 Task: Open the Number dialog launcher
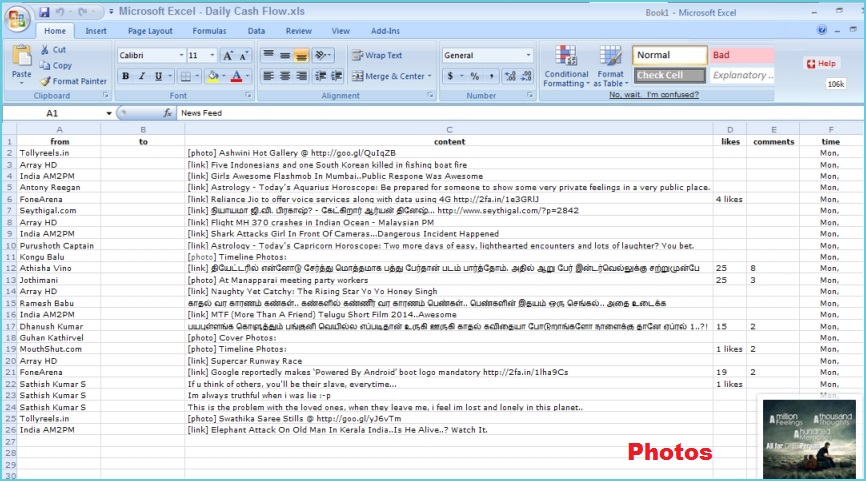(530, 96)
